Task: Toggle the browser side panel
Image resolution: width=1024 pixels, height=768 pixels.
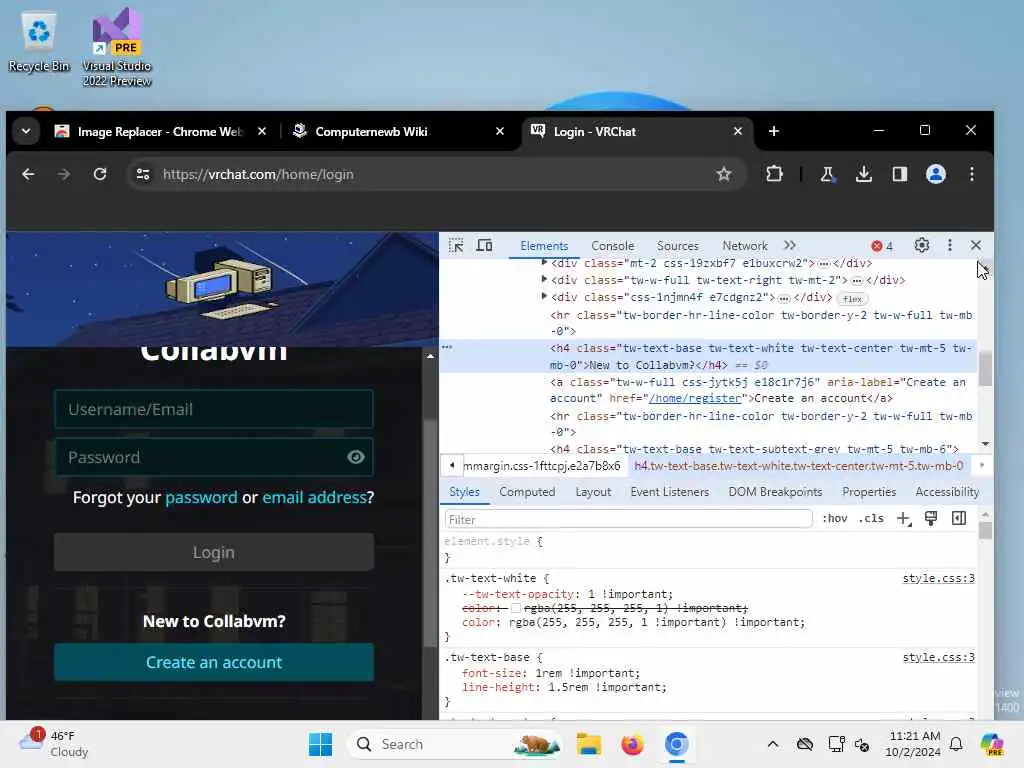Action: [900, 174]
